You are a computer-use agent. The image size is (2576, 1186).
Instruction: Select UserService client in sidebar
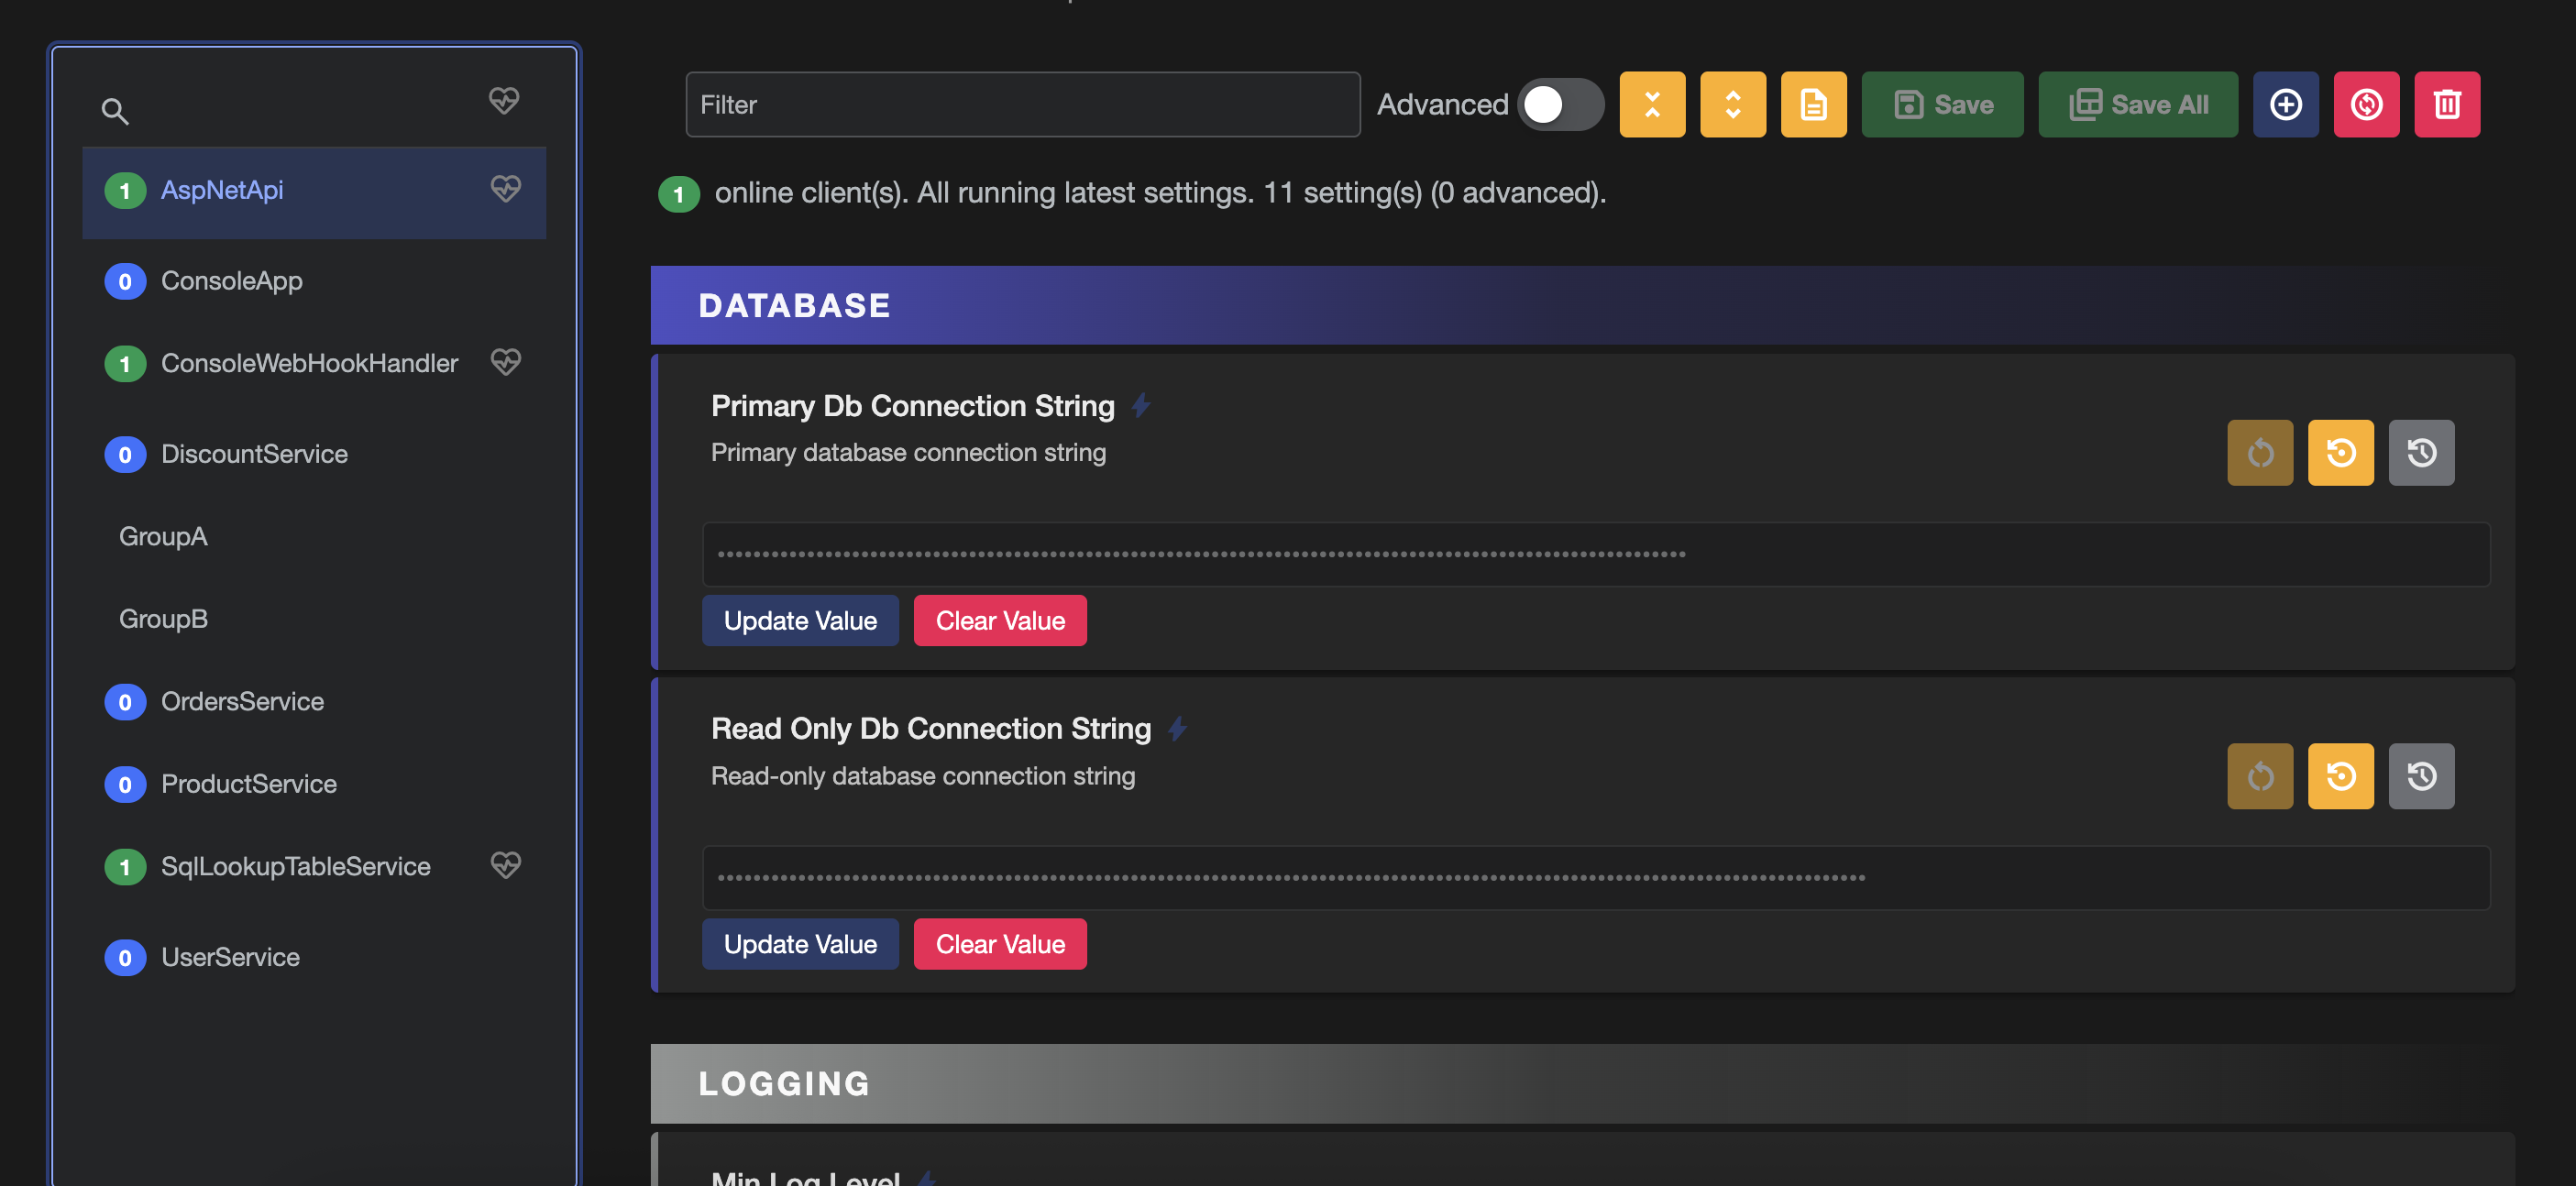[314, 957]
